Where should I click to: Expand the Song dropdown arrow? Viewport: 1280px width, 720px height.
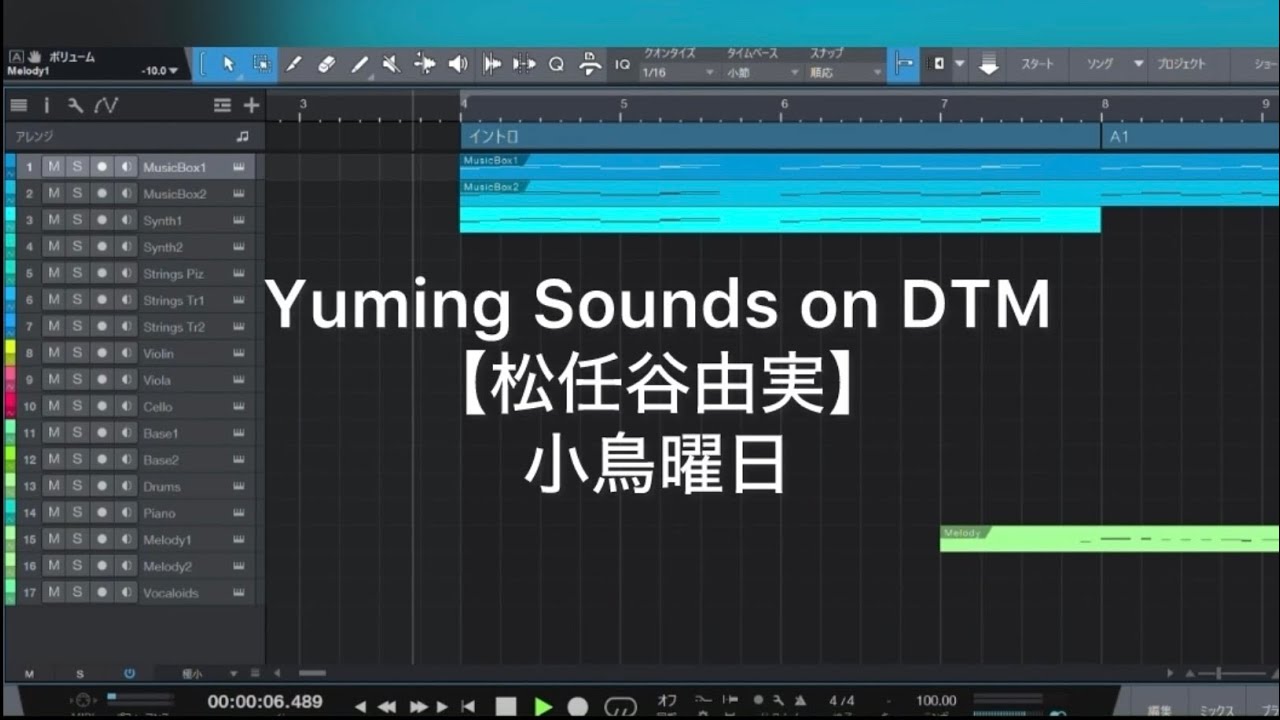[1138, 64]
